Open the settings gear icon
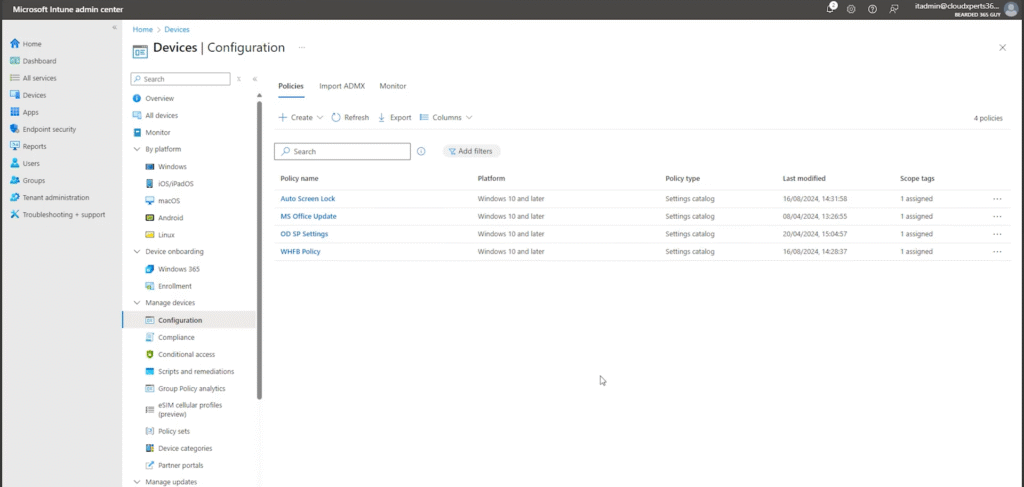 (x=851, y=9)
